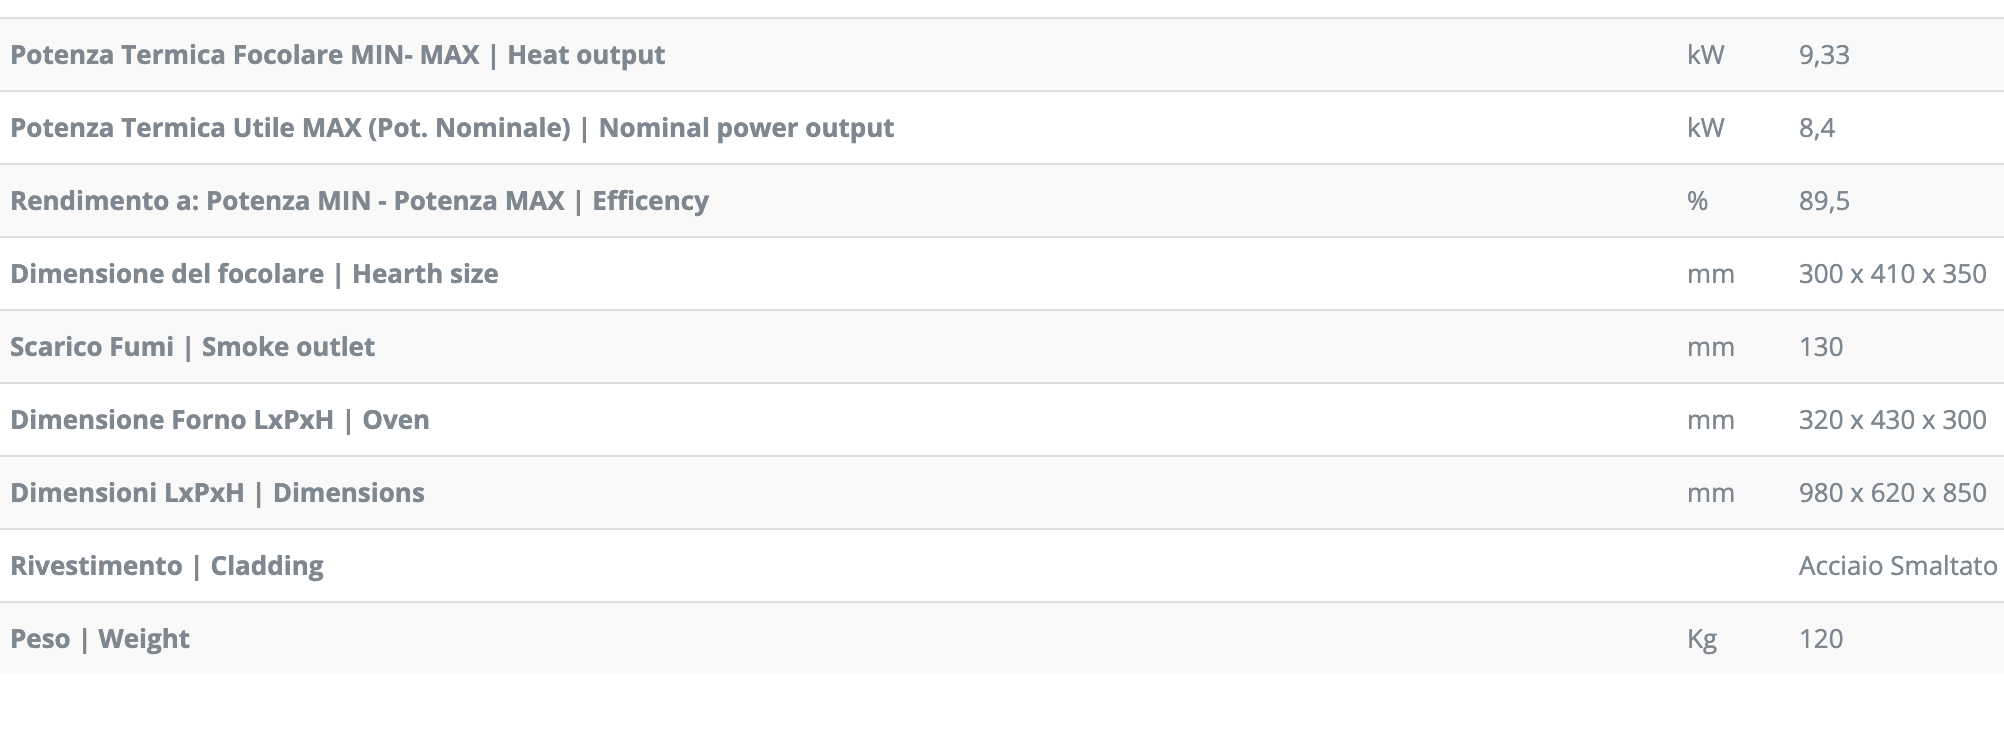Click the Dimensioni LxPxH Dimensions label
Image resolution: width=2004 pixels, height=742 pixels.
pos(217,493)
